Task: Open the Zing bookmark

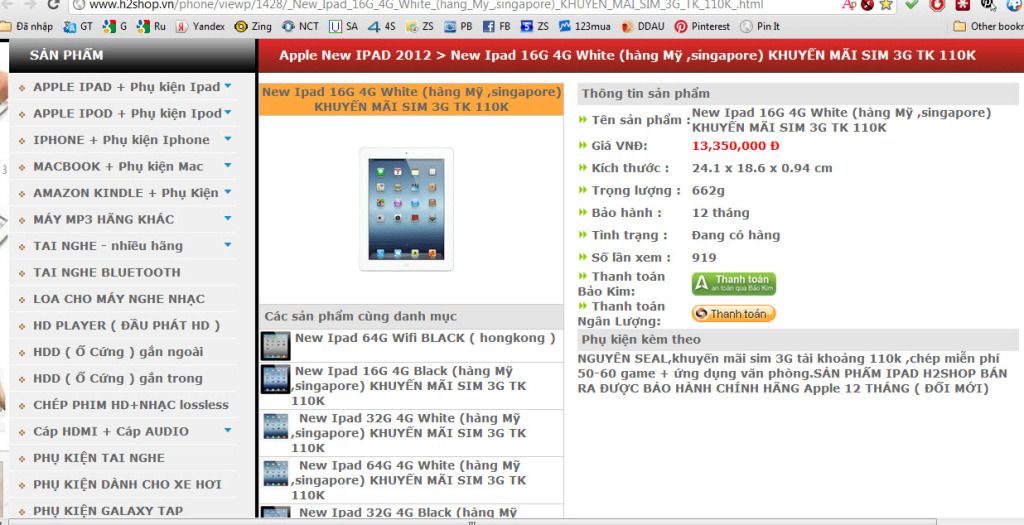Action: click(253, 26)
